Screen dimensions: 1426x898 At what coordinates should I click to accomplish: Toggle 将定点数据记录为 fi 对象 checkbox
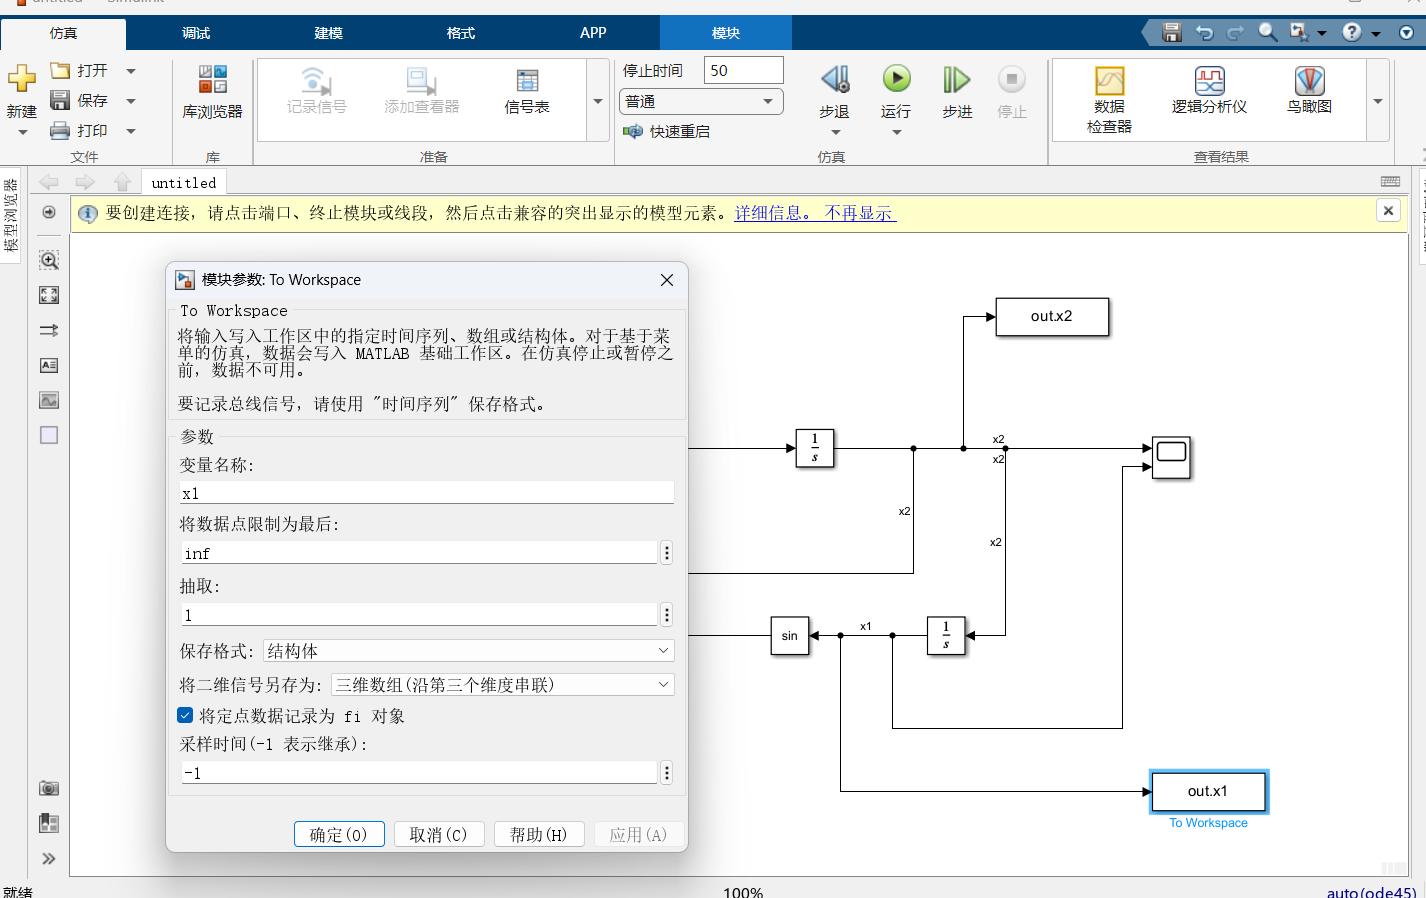pos(185,715)
